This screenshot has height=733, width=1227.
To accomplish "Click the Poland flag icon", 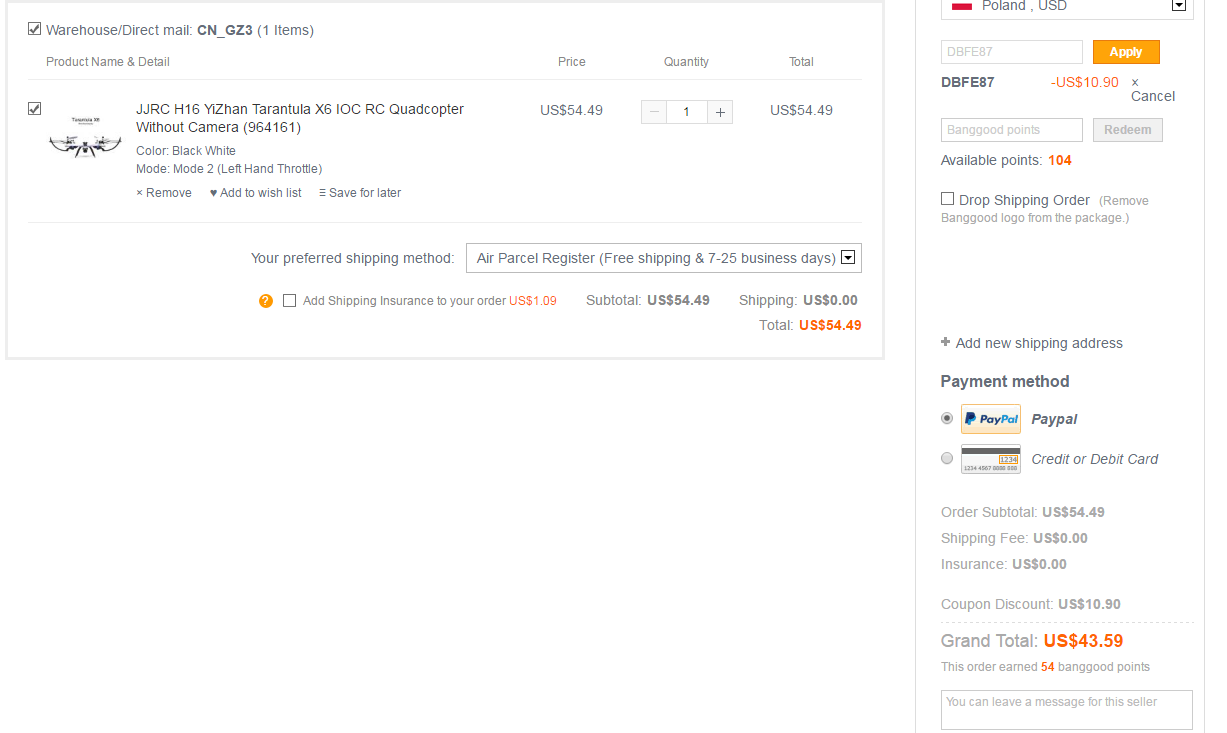I will pyautogui.click(x=962, y=6).
